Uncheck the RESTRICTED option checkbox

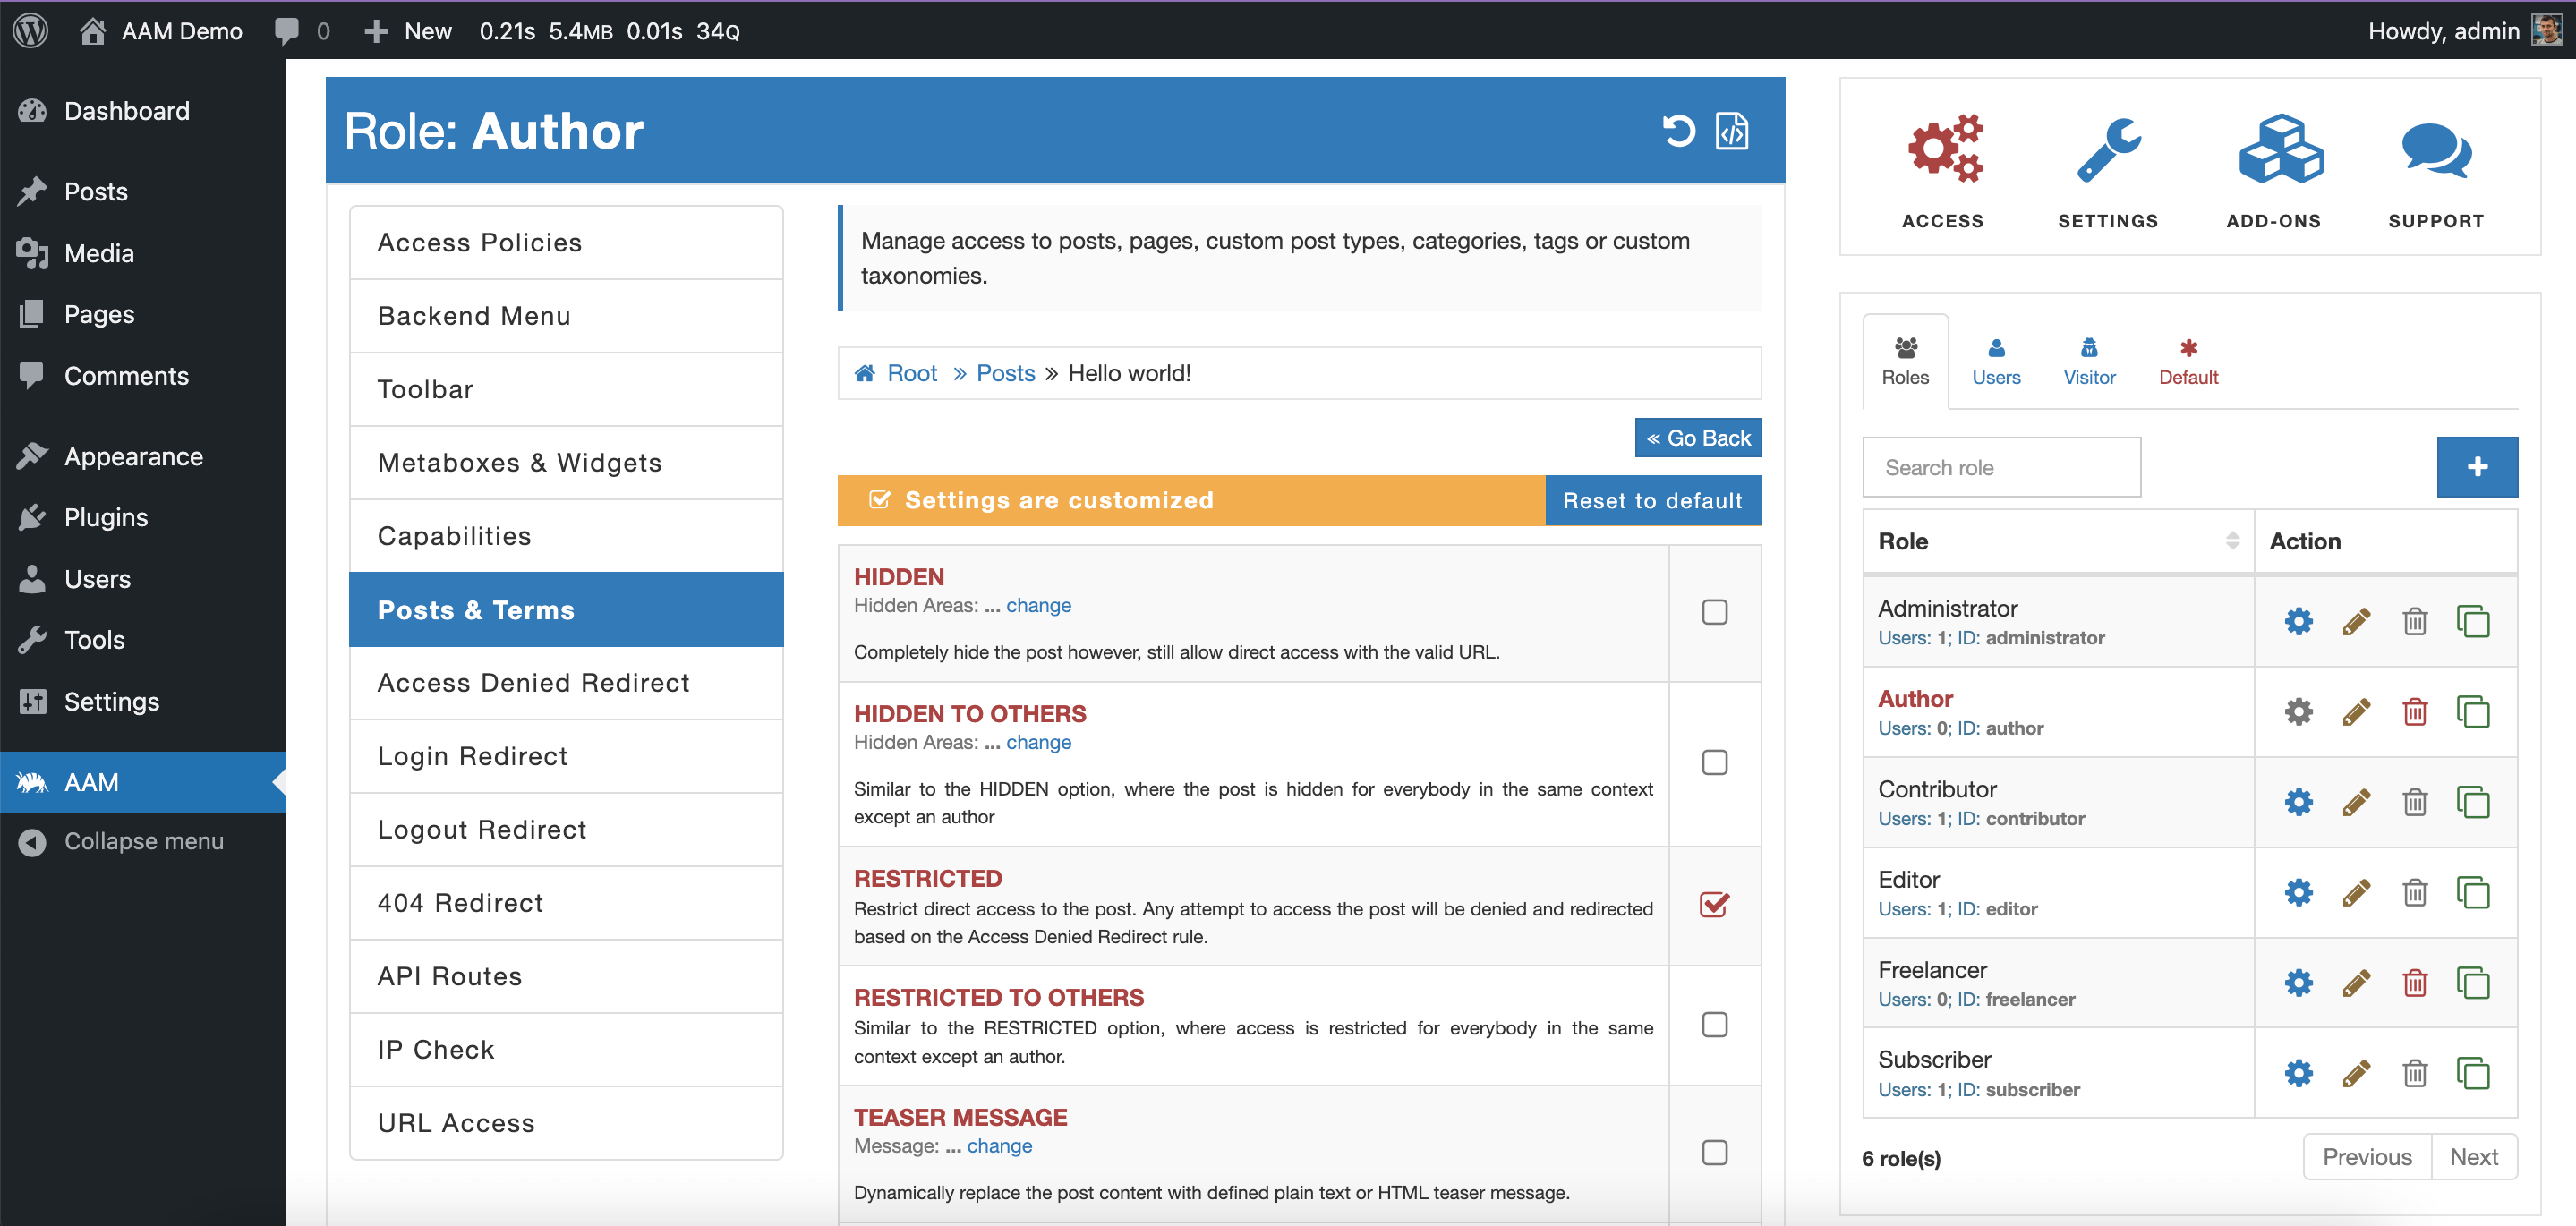click(x=1714, y=904)
